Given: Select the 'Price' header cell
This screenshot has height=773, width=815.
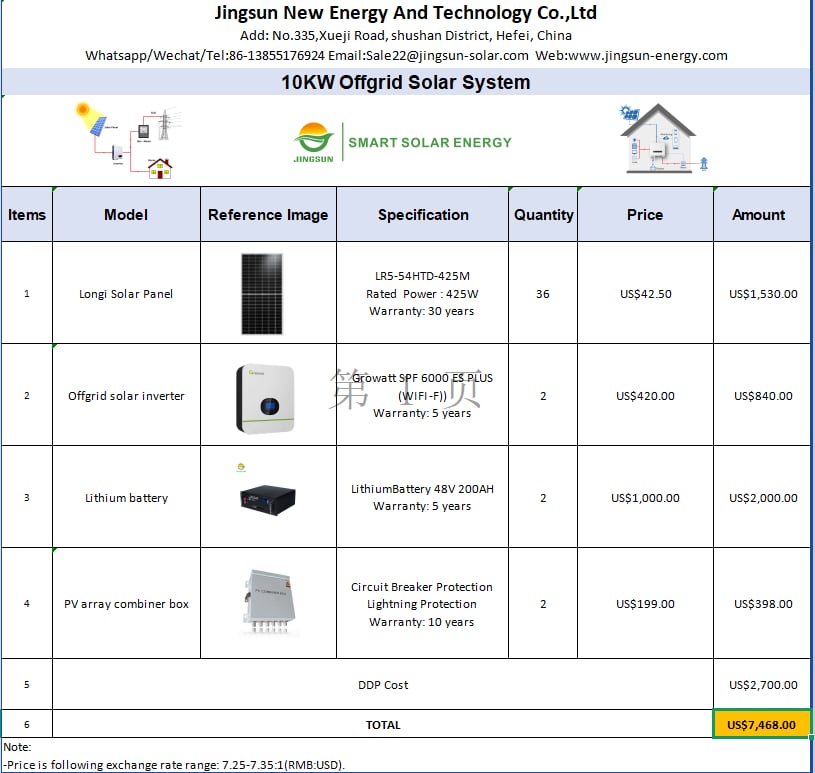Looking at the screenshot, I should [645, 215].
